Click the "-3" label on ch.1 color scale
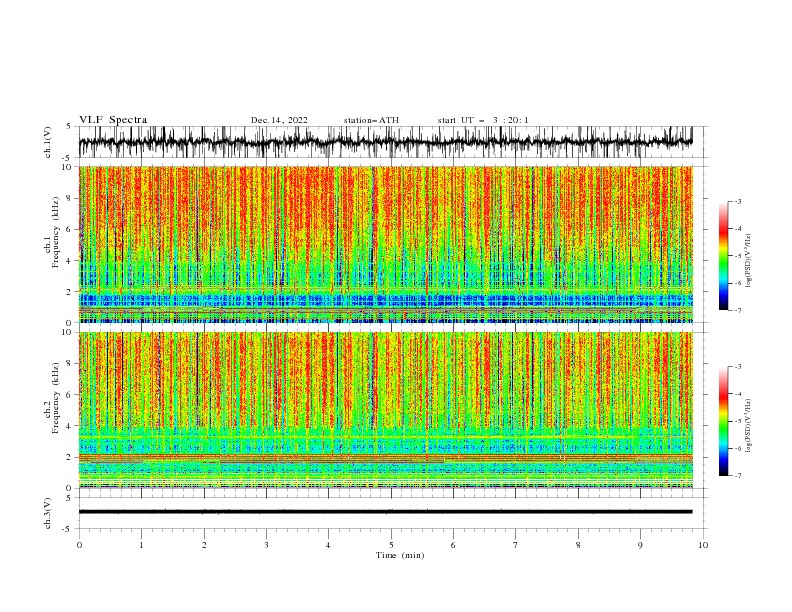Image resolution: width=792 pixels, height=612 pixels. [x=737, y=201]
